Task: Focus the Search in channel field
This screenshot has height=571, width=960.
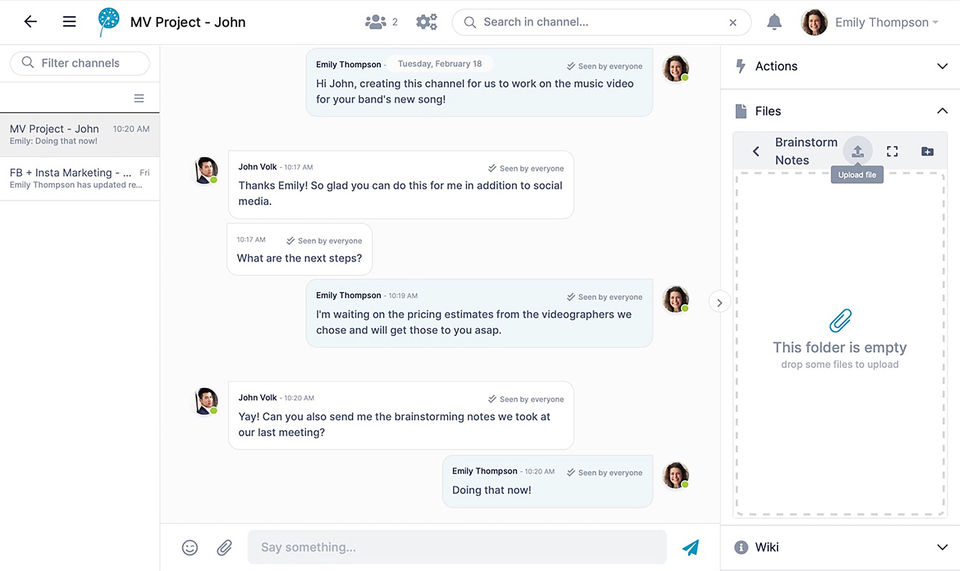Action: click(x=601, y=22)
